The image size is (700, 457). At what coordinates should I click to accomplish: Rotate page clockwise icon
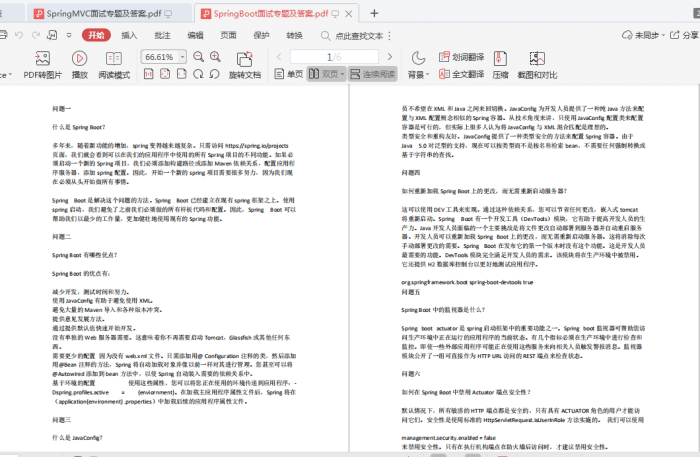click(x=198, y=74)
